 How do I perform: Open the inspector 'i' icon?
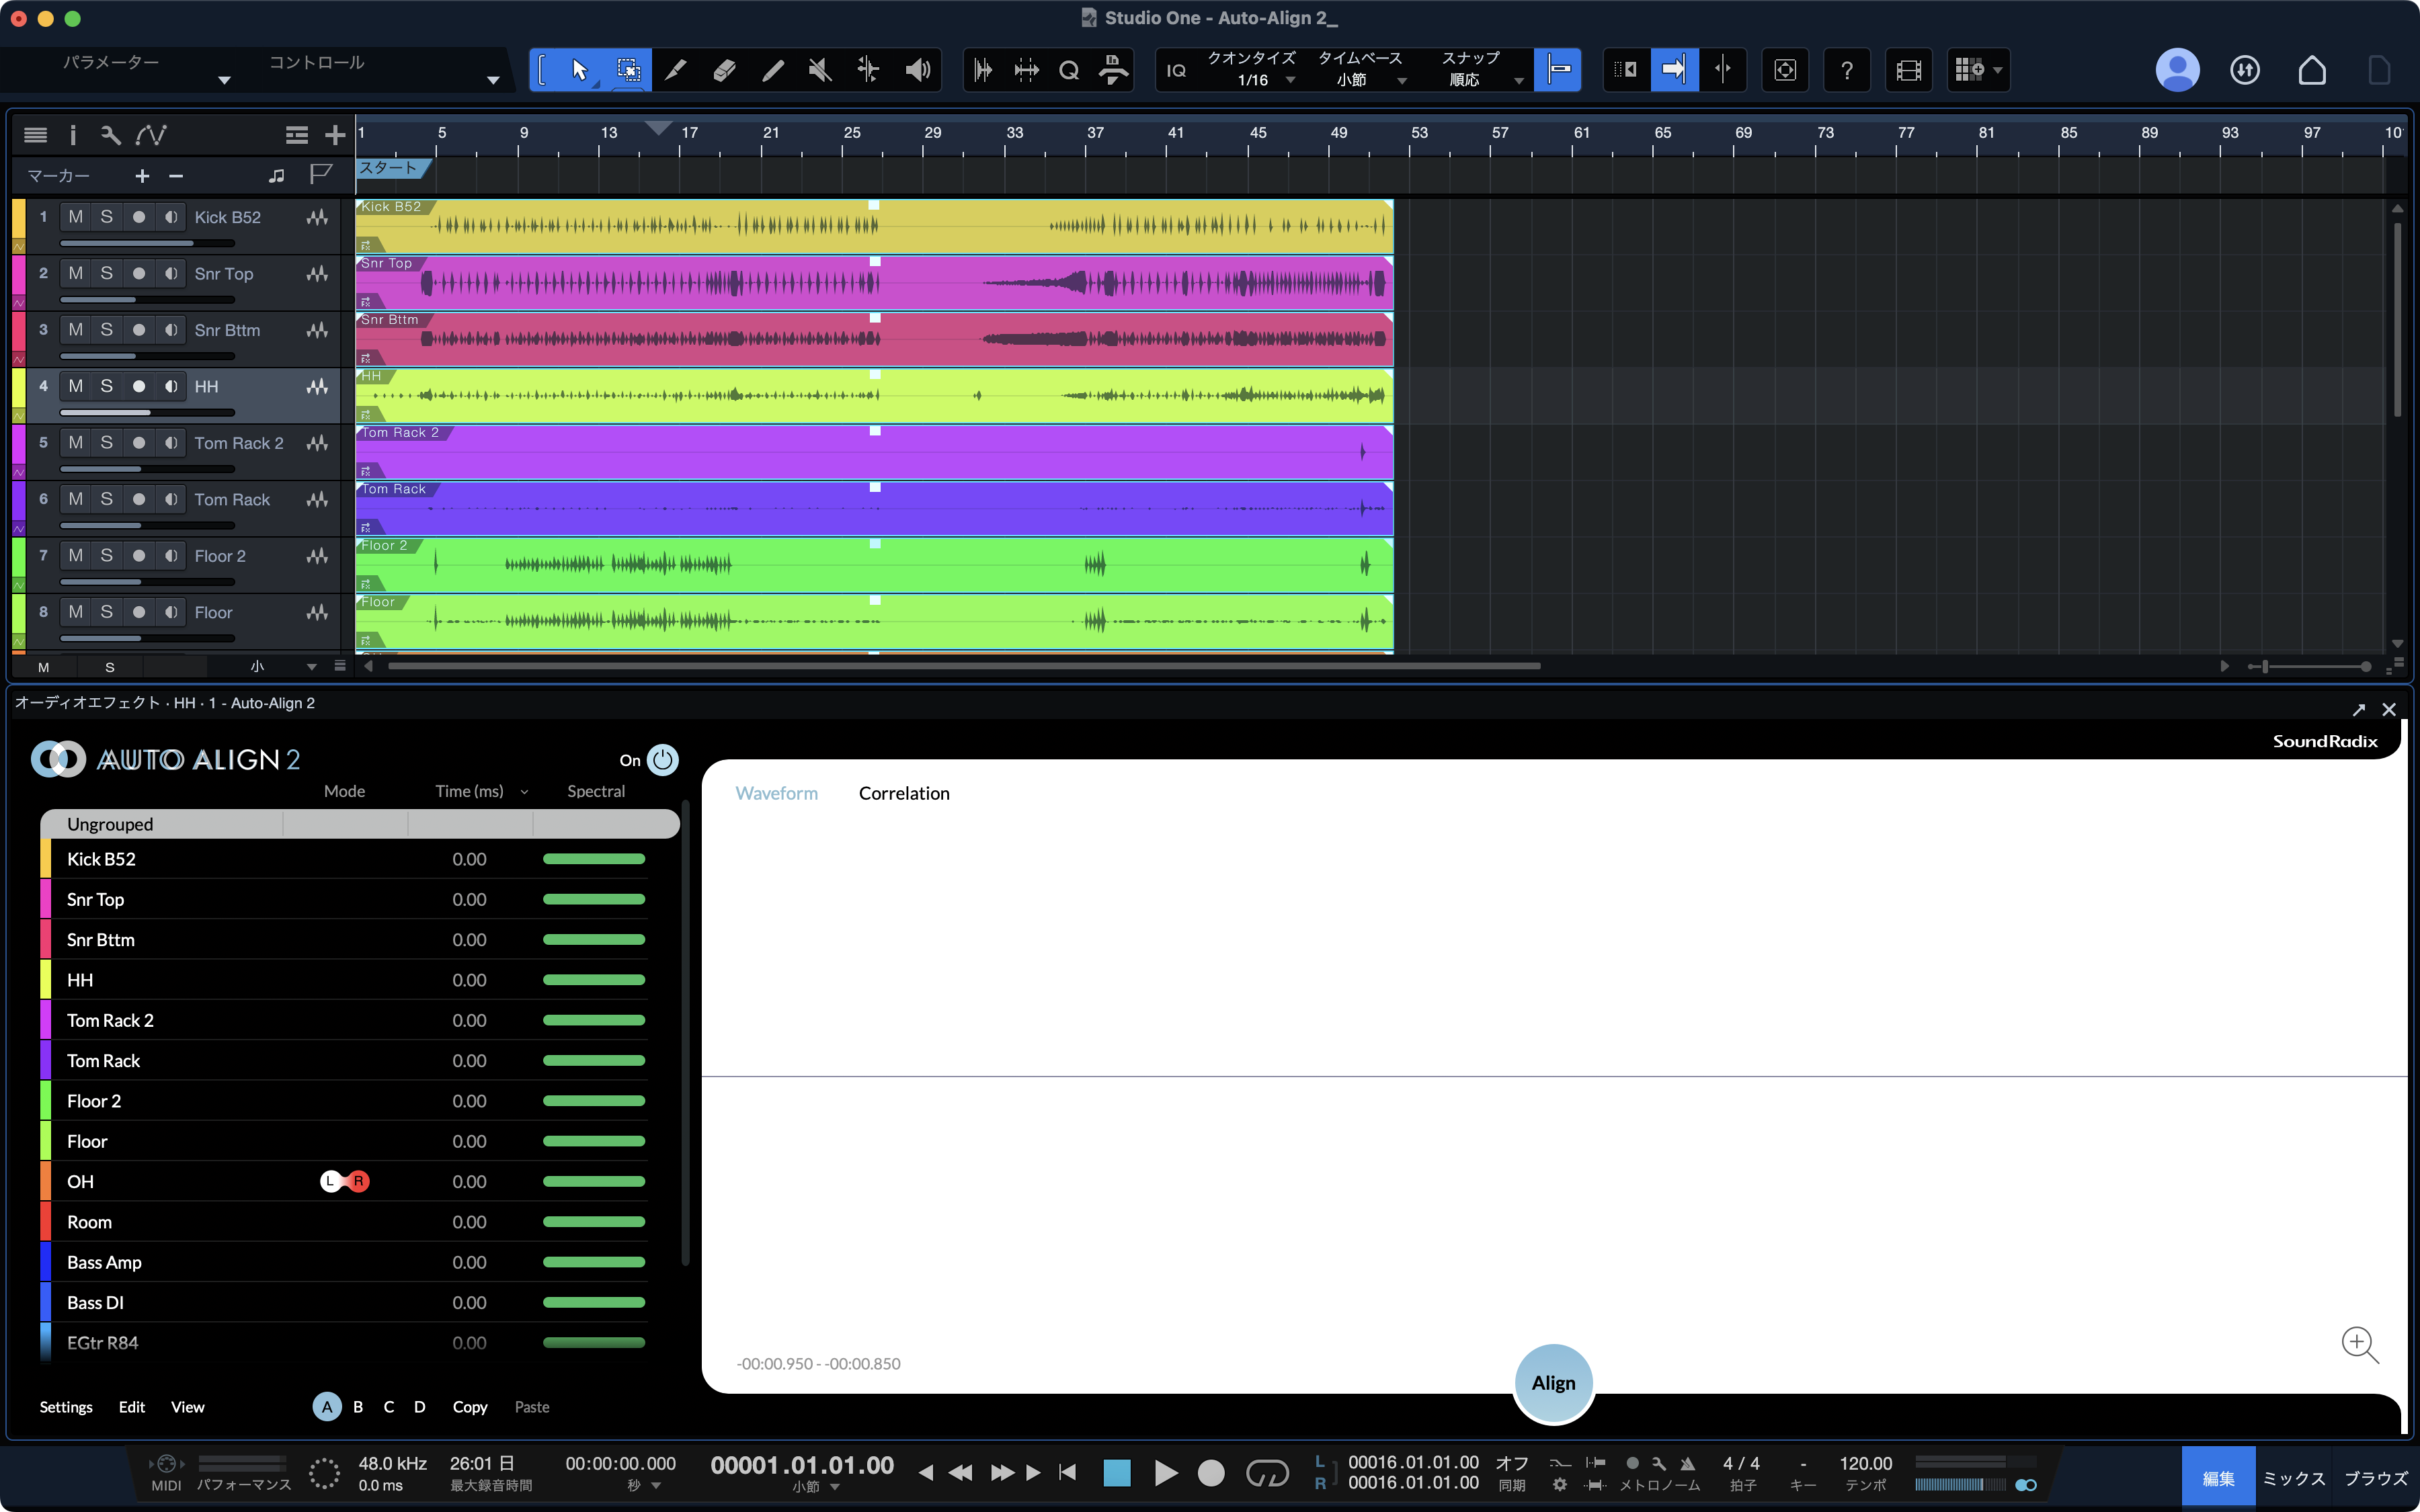coord(72,135)
